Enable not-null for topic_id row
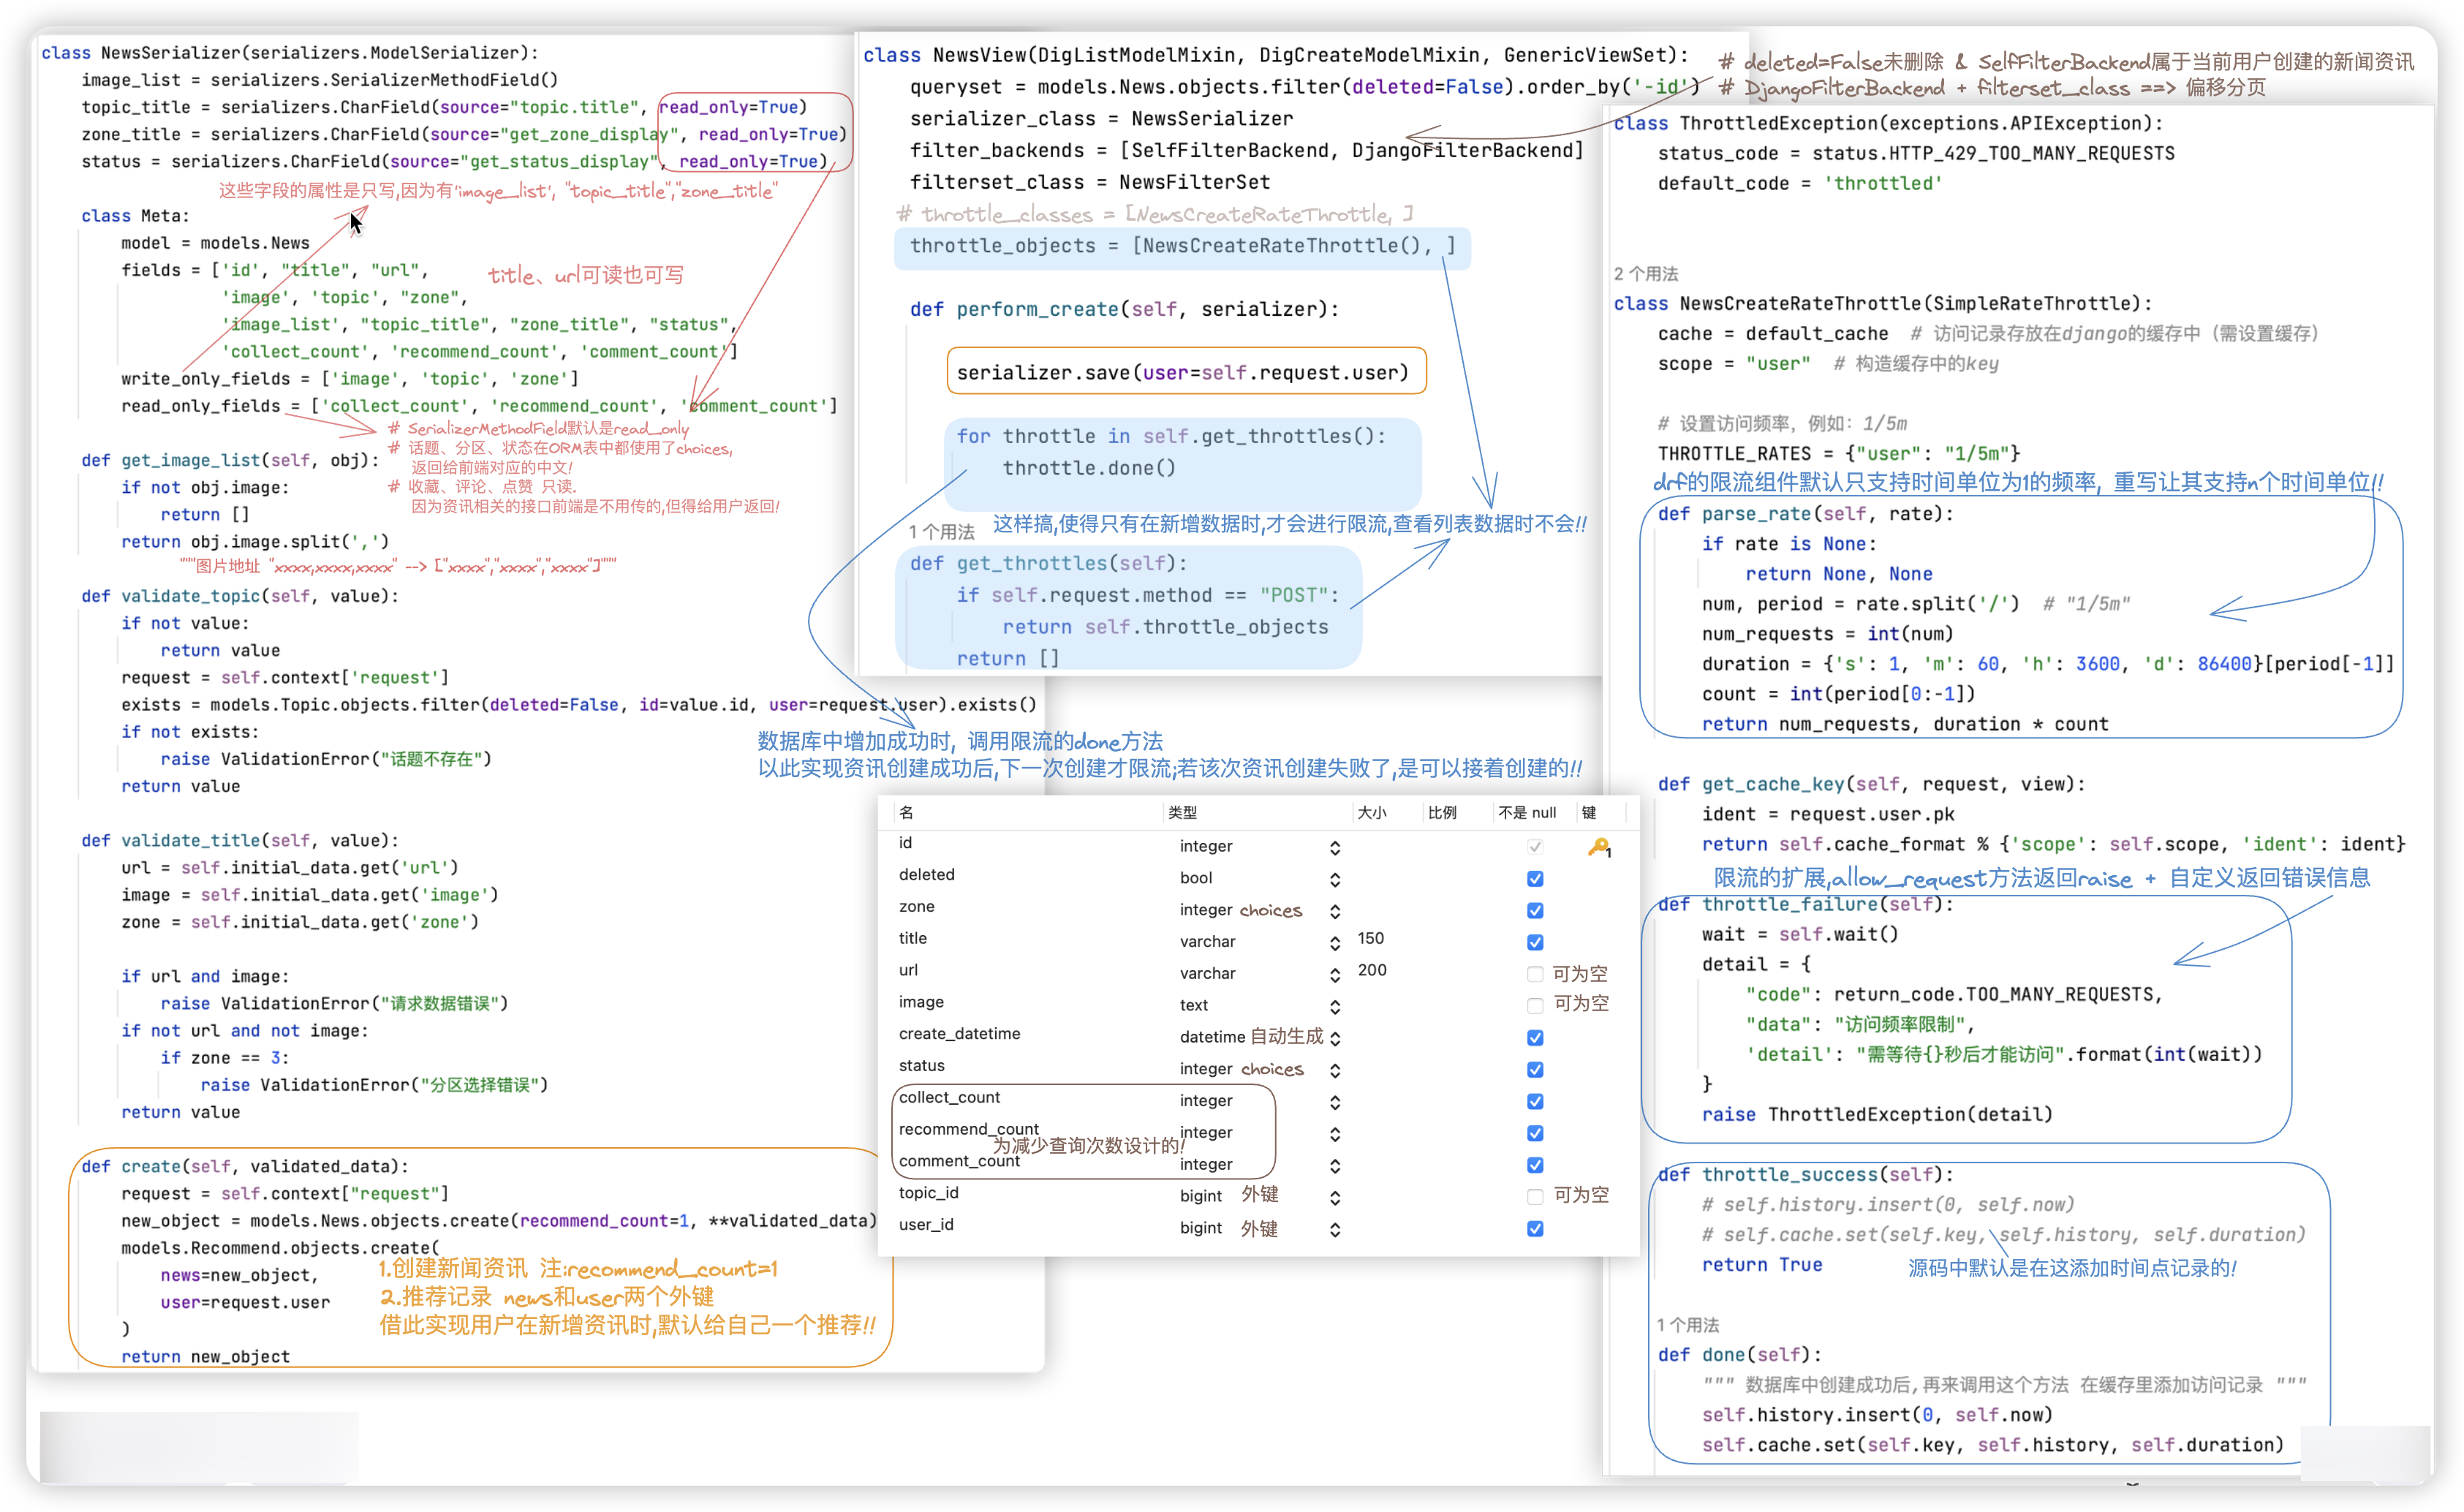This screenshot has width=2464, height=1512. pyautogui.click(x=1535, y=1196)
